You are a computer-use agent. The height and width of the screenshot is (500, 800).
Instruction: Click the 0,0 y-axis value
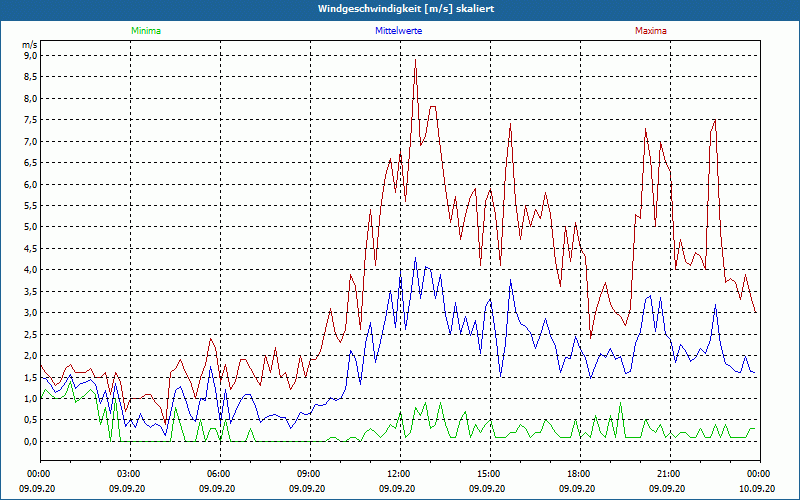(x=31, y=441)
